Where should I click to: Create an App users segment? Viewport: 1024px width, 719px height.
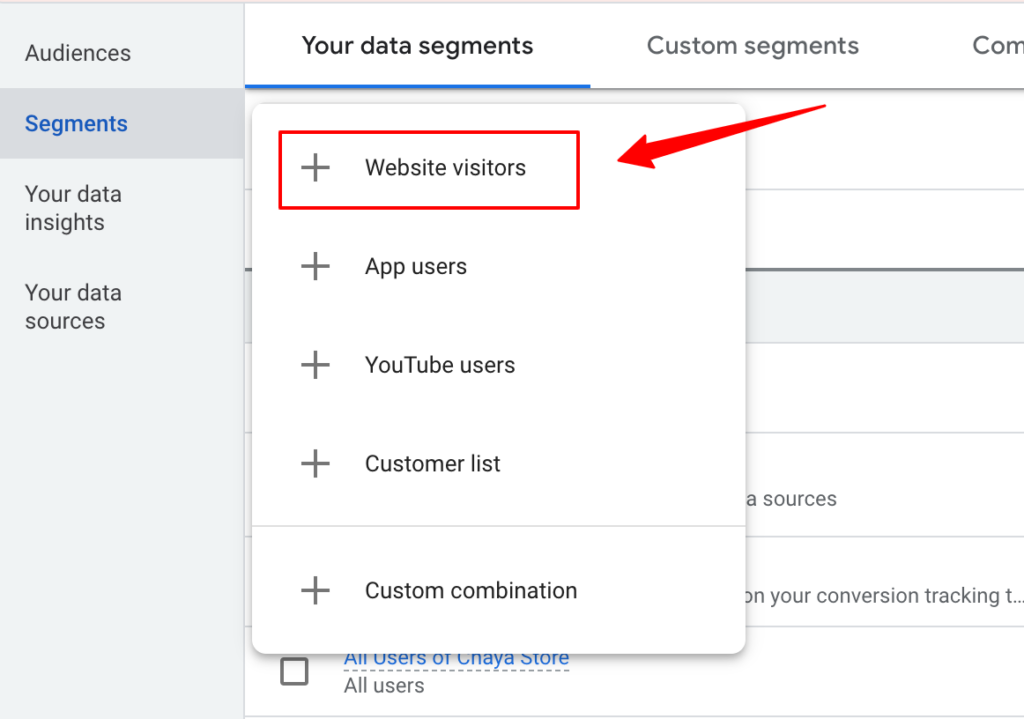(x=416, y=266)
